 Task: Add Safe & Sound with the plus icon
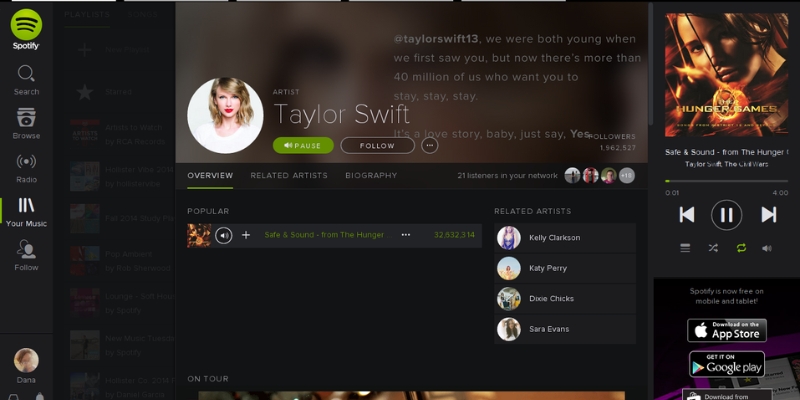click(246, 235)
